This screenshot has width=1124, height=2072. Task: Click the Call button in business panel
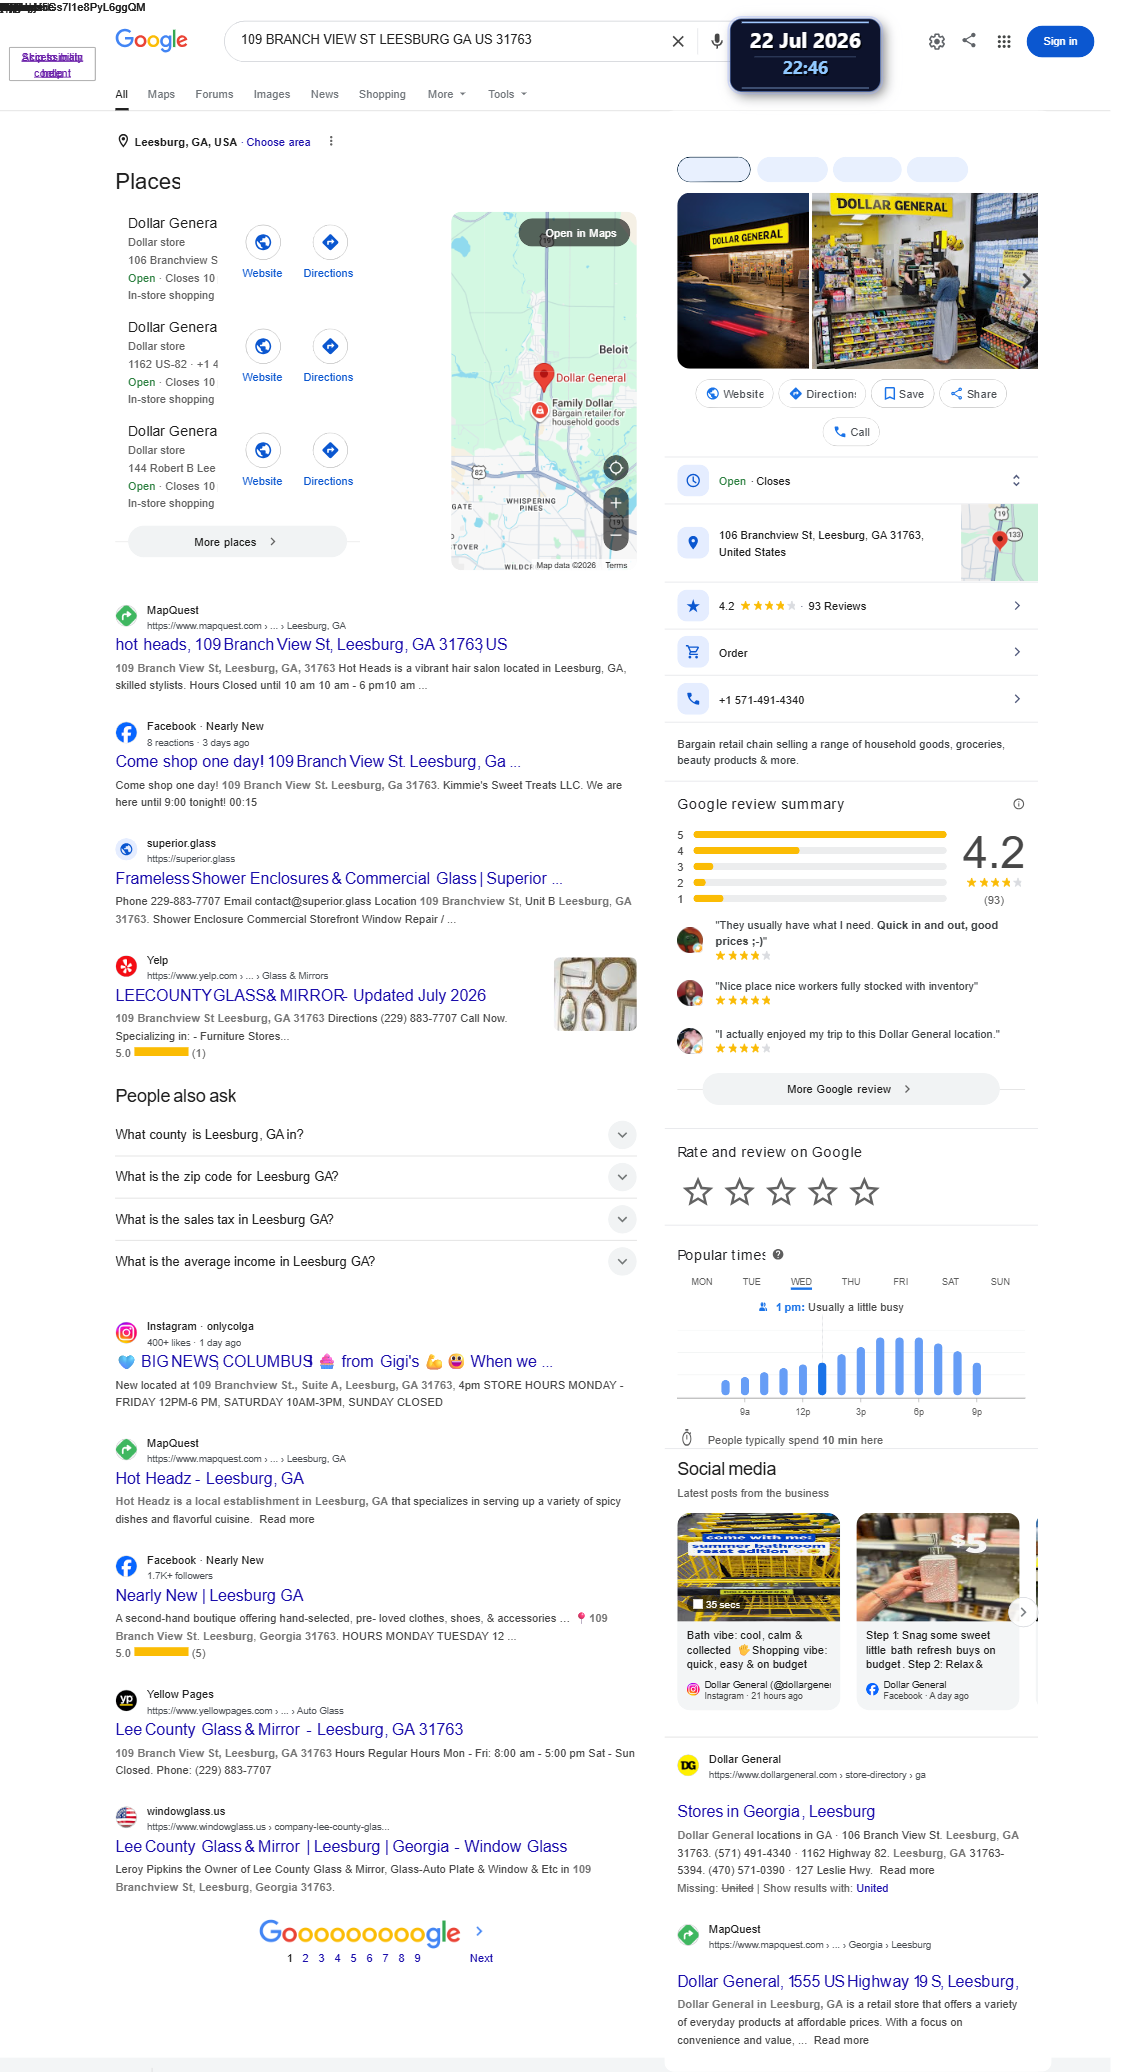(851, 432)
